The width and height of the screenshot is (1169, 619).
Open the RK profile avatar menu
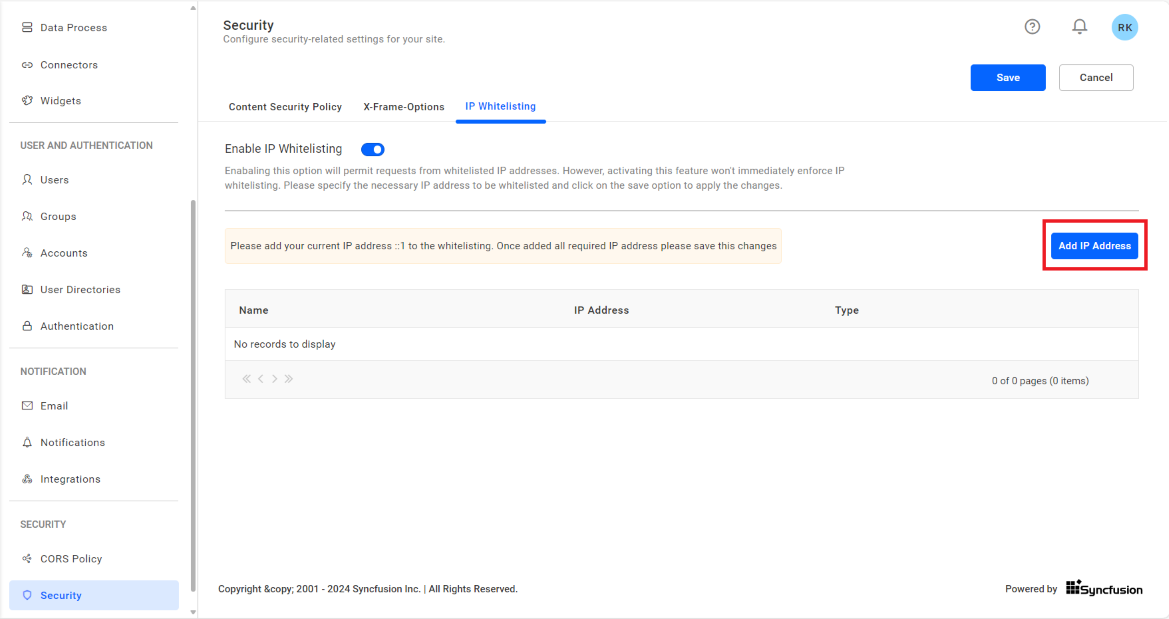tap(1124, 26)
